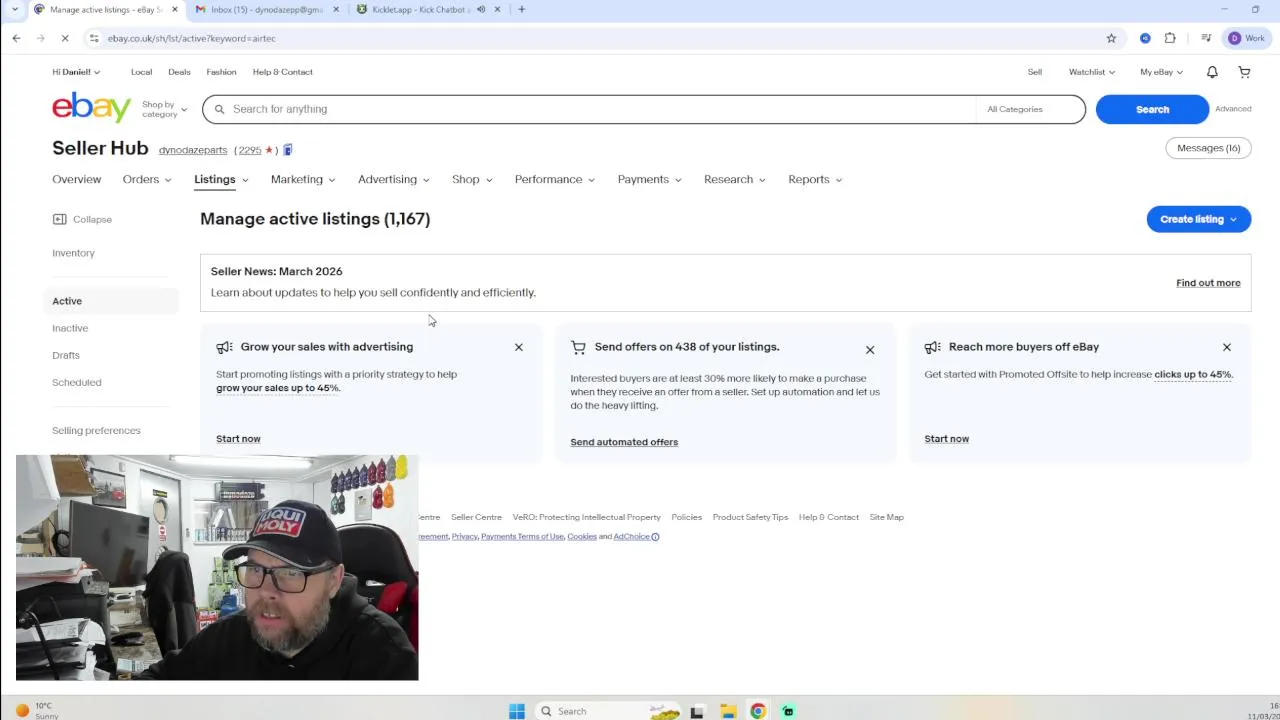Open the notifications bell

[1212, 72]
